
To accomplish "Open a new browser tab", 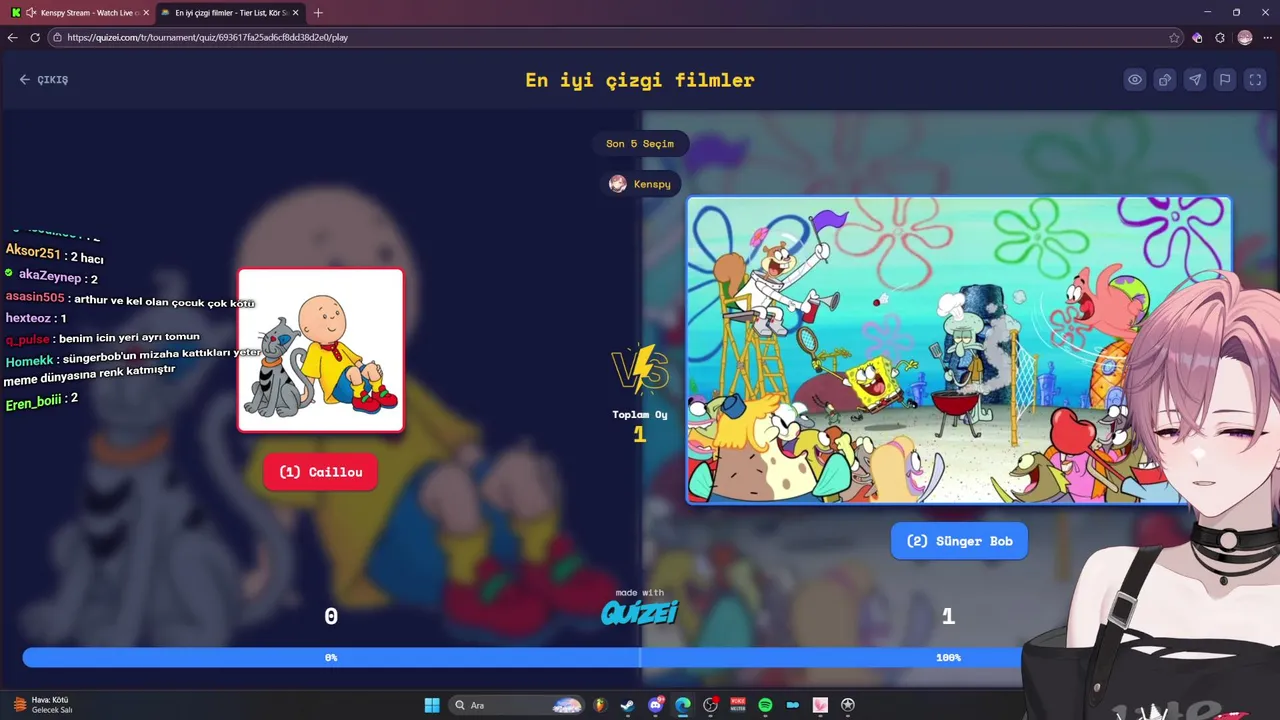I will [x=318, y=13].
